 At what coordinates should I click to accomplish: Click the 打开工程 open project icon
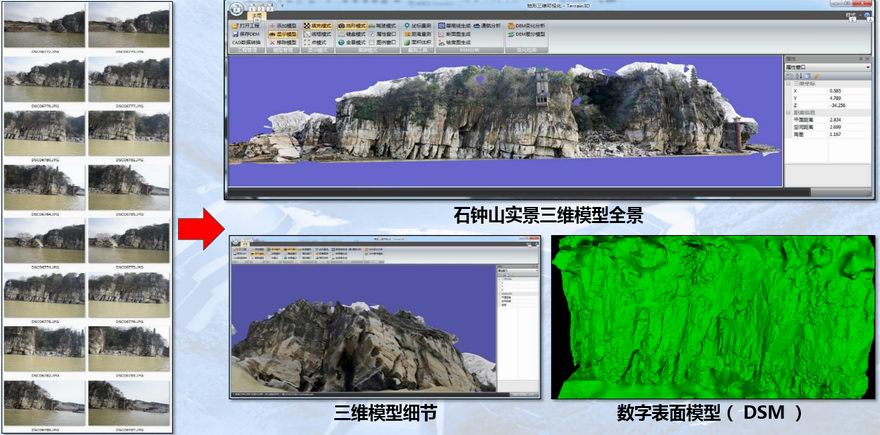235,26
